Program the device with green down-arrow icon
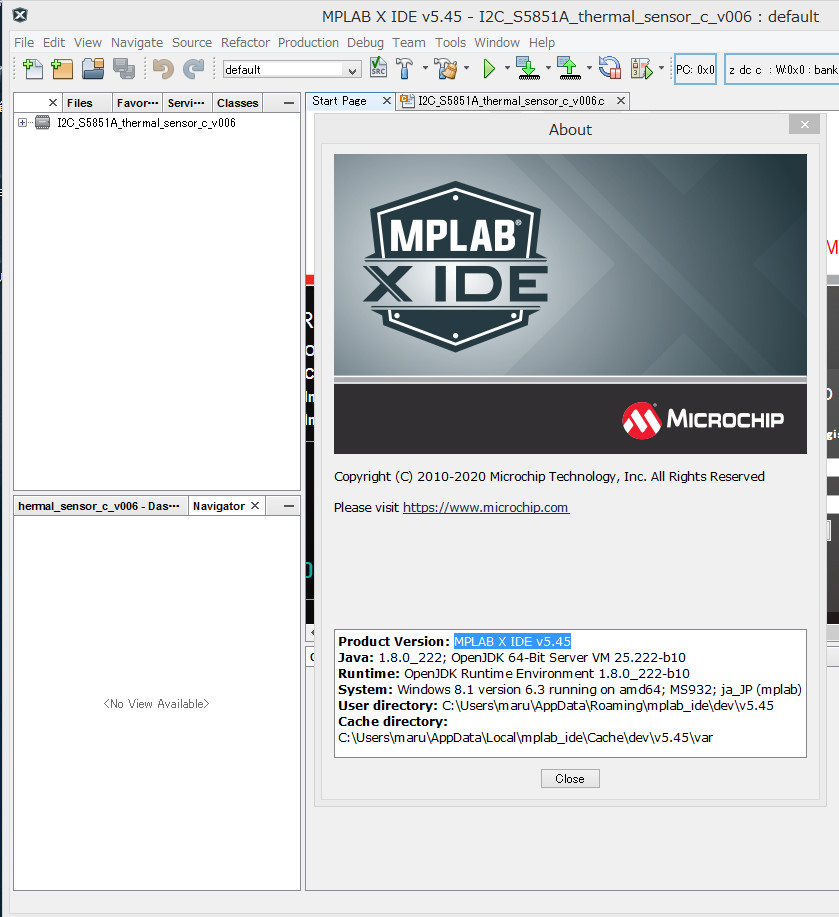Image resolution: width=839 pixels, height=917 pixels. pos(529,68)
